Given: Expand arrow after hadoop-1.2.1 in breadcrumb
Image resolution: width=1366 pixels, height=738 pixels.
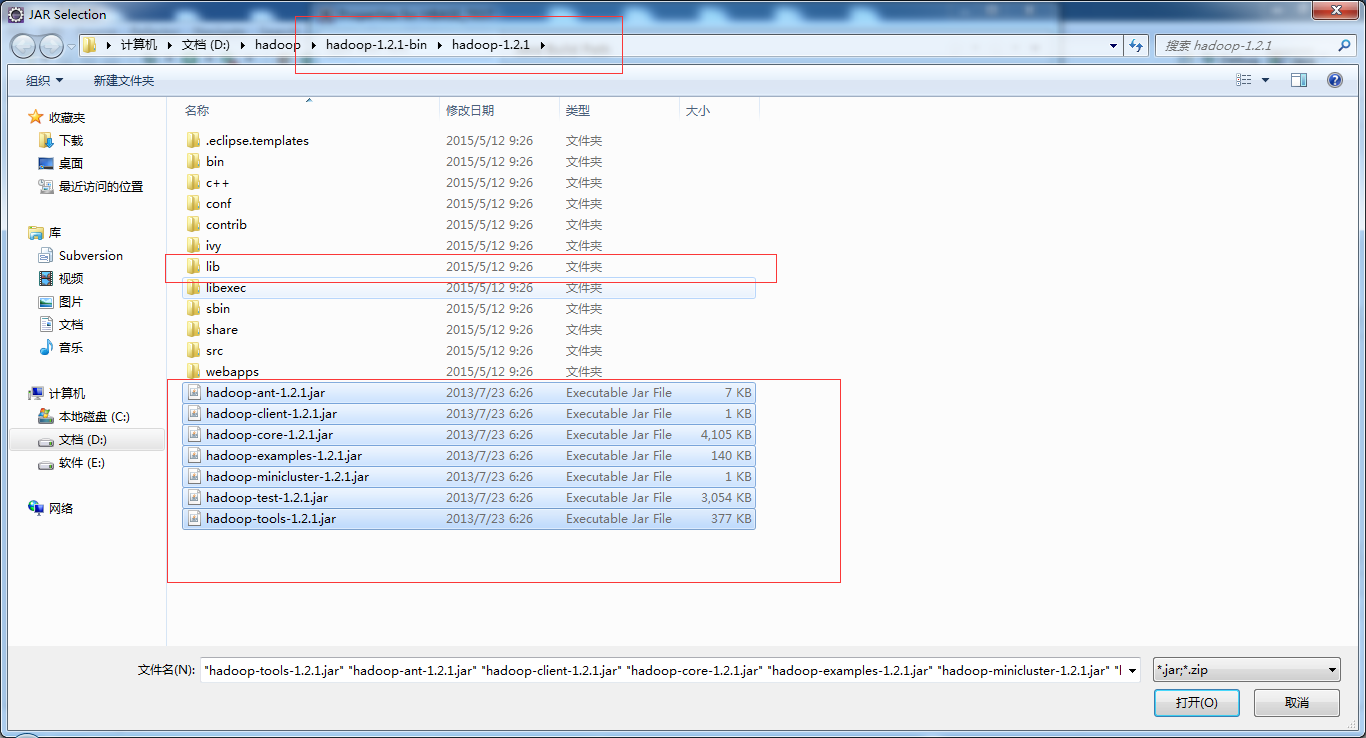Looking at the screenshot, I should pyautogui.click(x=543, y=45).
